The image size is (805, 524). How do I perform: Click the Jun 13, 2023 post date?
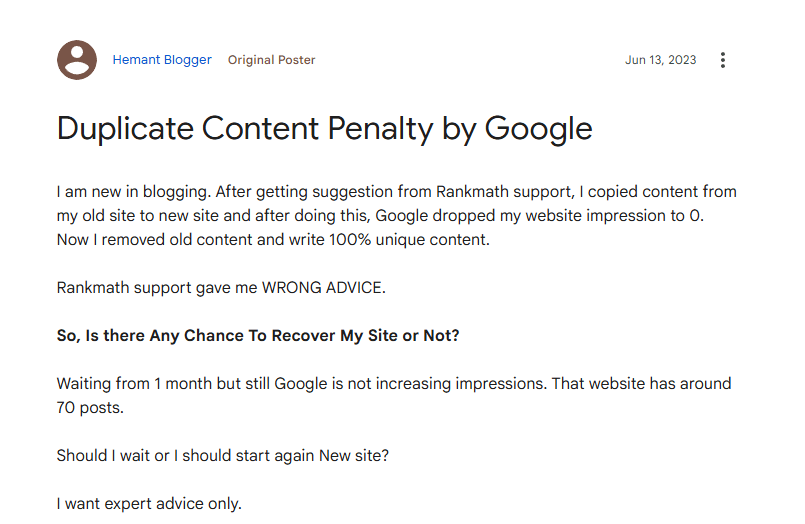(660, 60)
